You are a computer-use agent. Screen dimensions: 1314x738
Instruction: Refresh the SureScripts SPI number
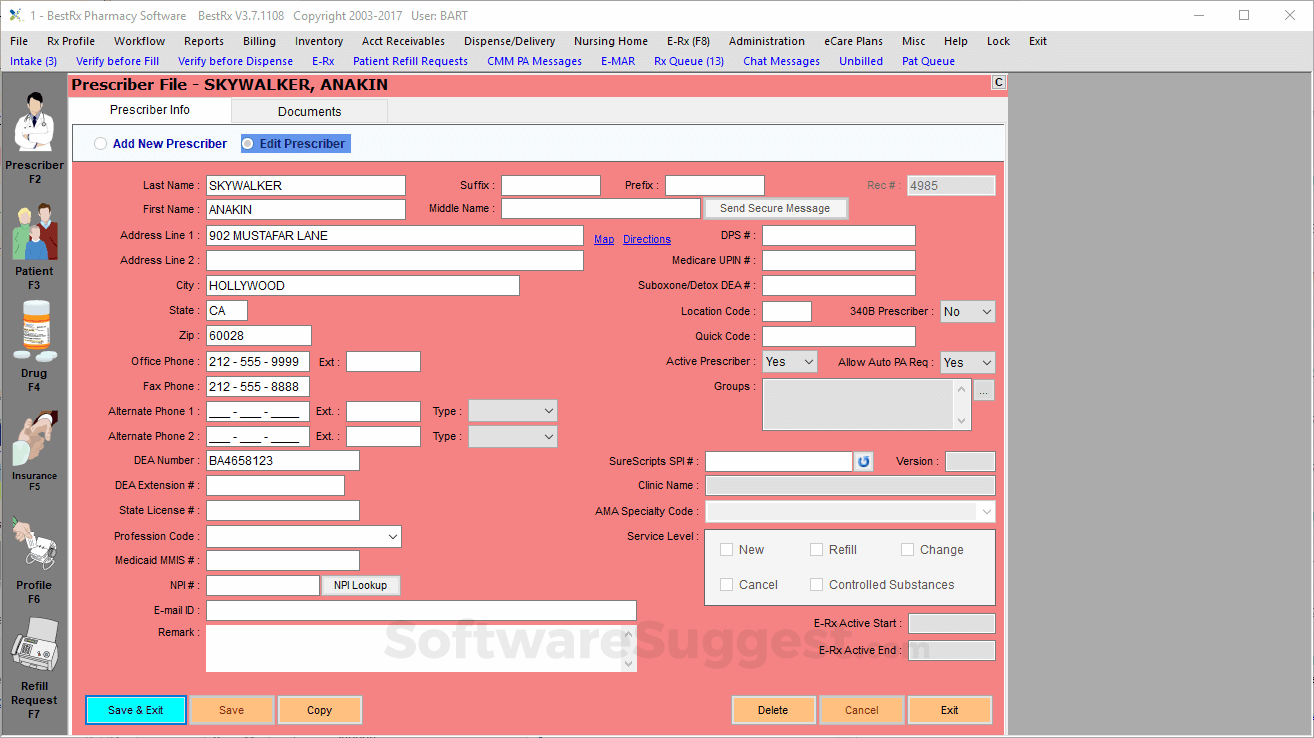coord(862,461)
